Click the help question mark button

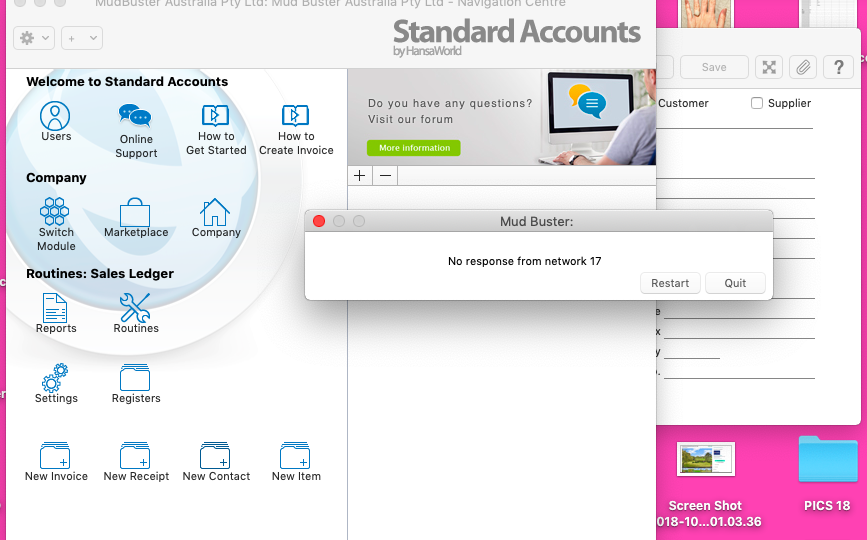point(838,67)
